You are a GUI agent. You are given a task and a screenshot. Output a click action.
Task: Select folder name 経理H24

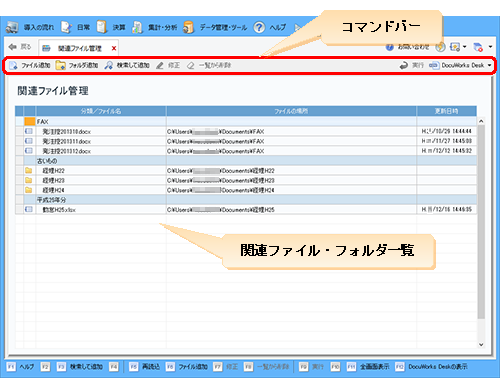pos(53,190)
